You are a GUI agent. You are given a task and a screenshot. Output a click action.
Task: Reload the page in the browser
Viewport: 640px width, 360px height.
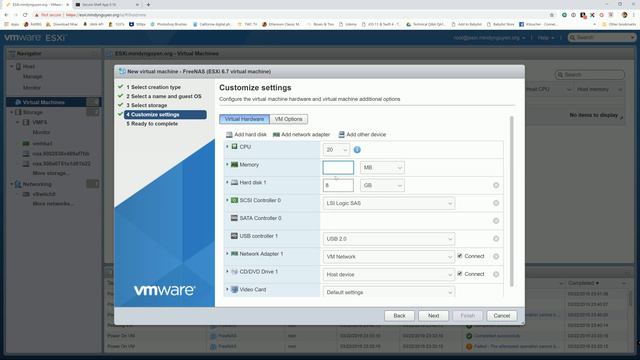(25, 15)
